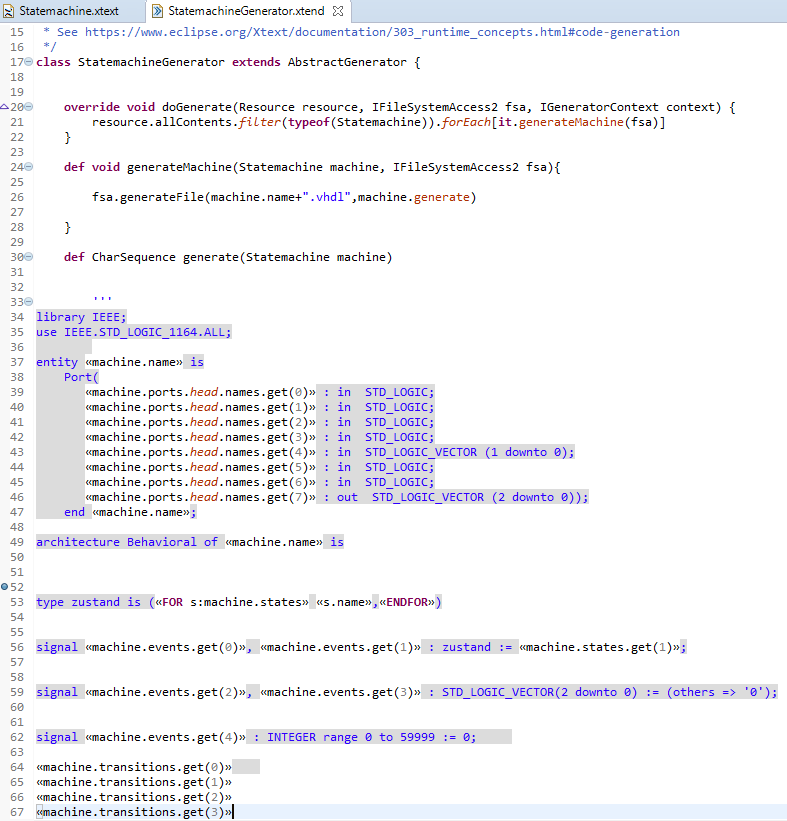Screen dimensions: 787x821
Task: Click 'FOR s:machine.states' expression
Action: [231, 602]
